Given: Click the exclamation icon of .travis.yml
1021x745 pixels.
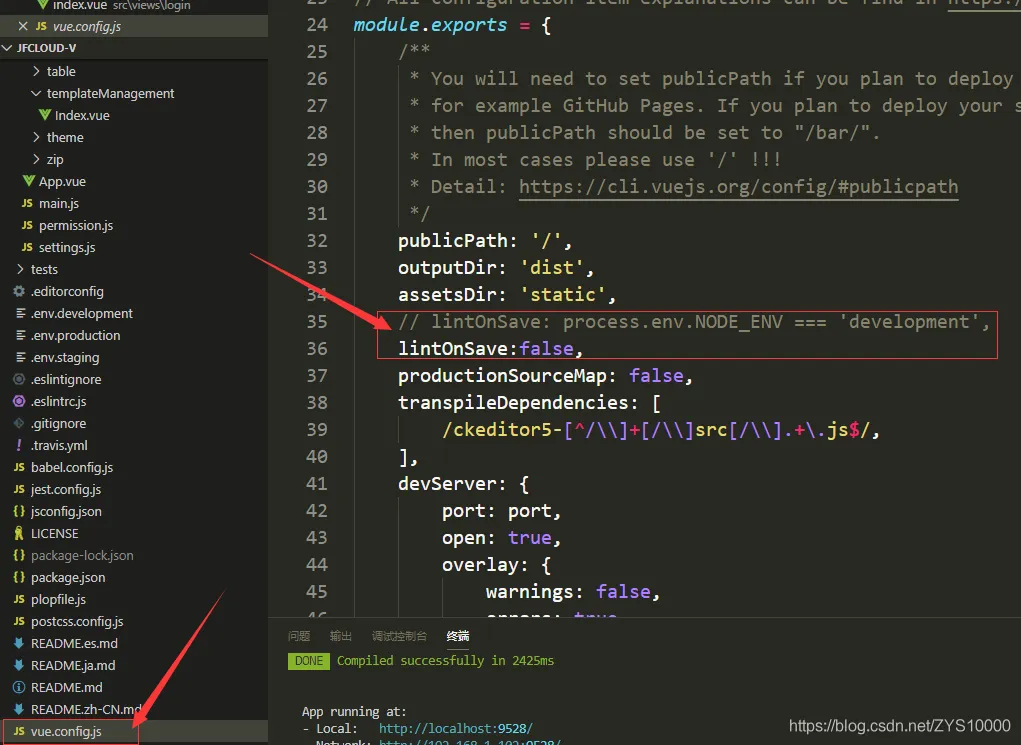Looking at the screenshot, I should (19, 445).
